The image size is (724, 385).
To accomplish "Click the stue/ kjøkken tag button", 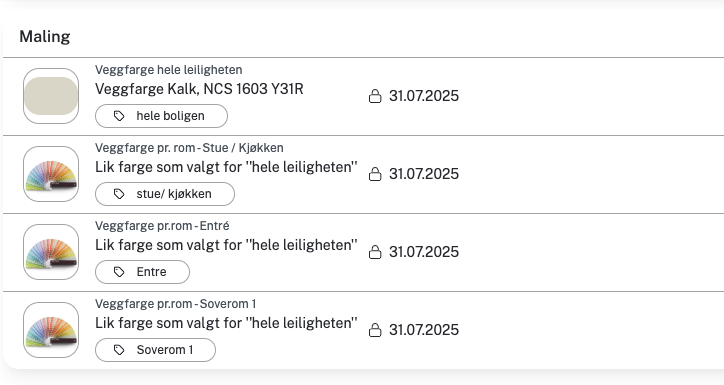I will tap(165, 194).
